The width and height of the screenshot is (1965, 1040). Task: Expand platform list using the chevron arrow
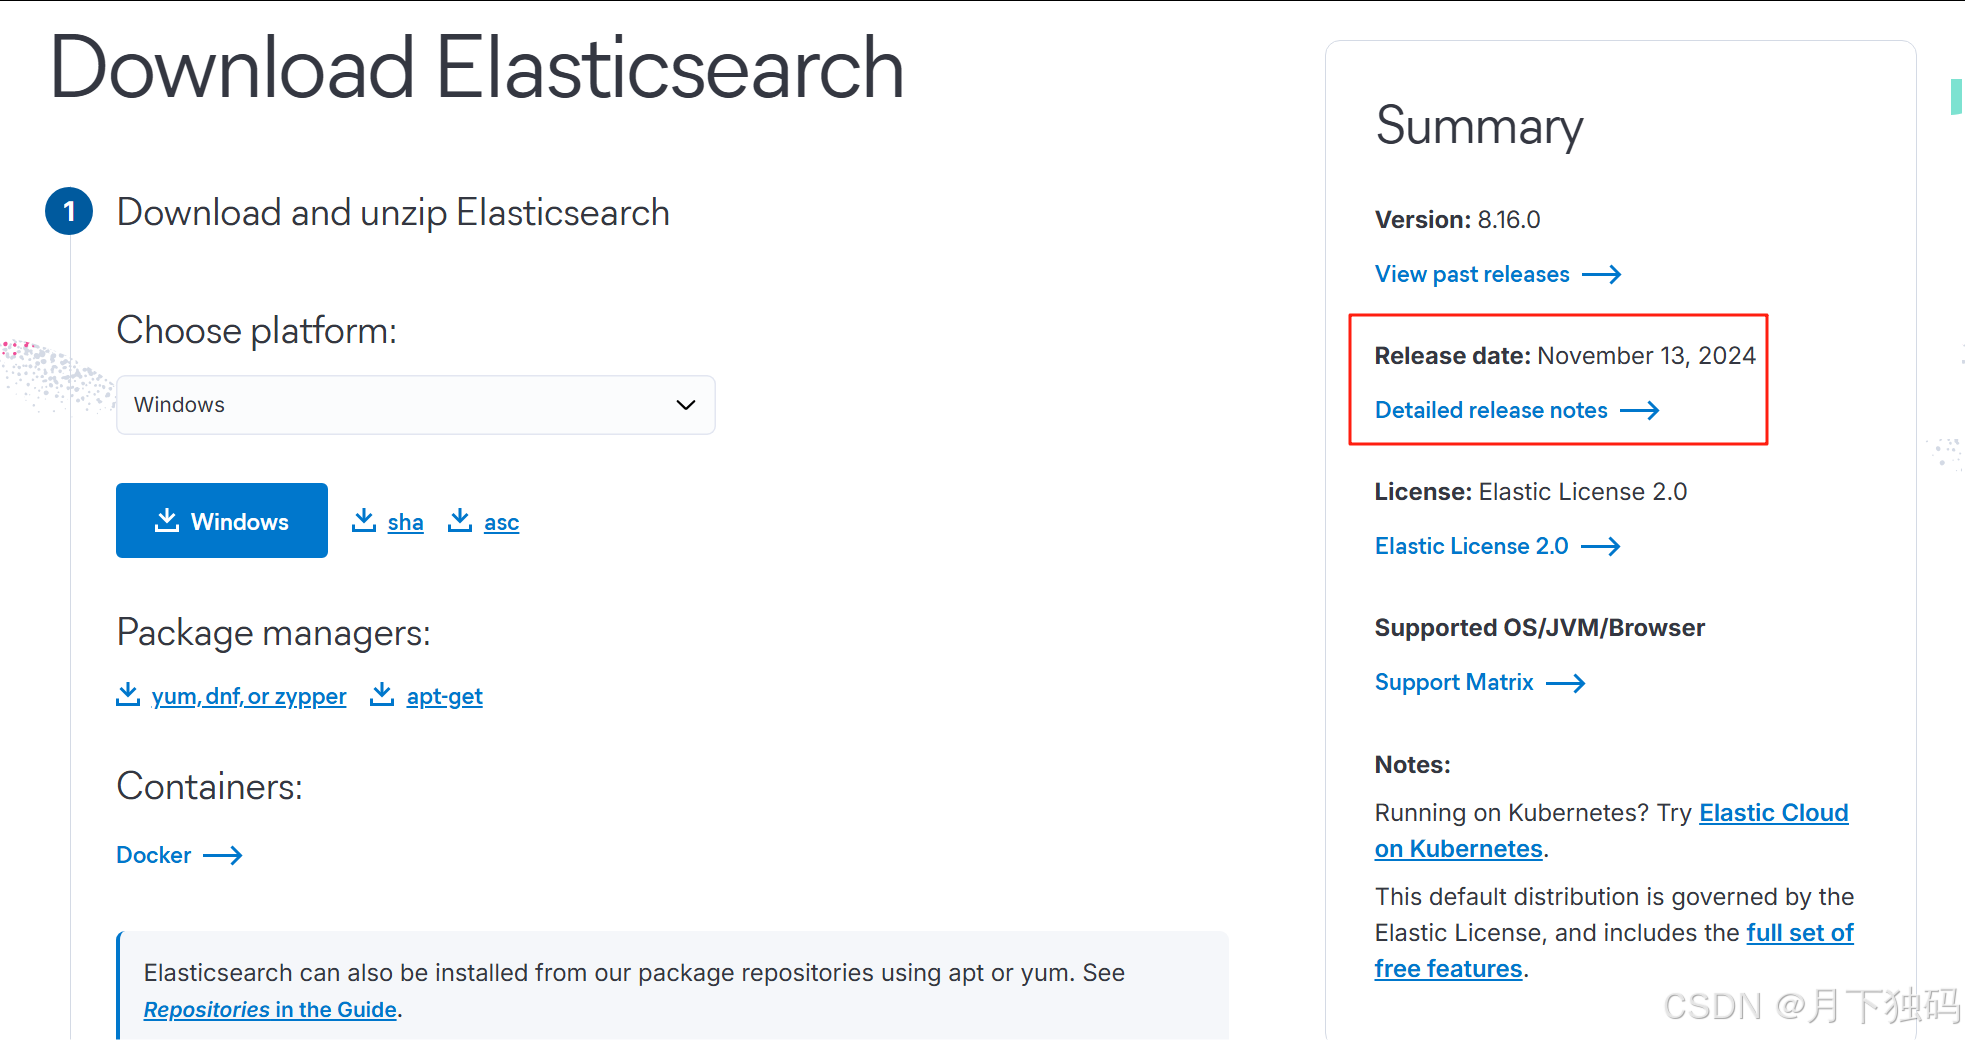(x=686, y=405)
